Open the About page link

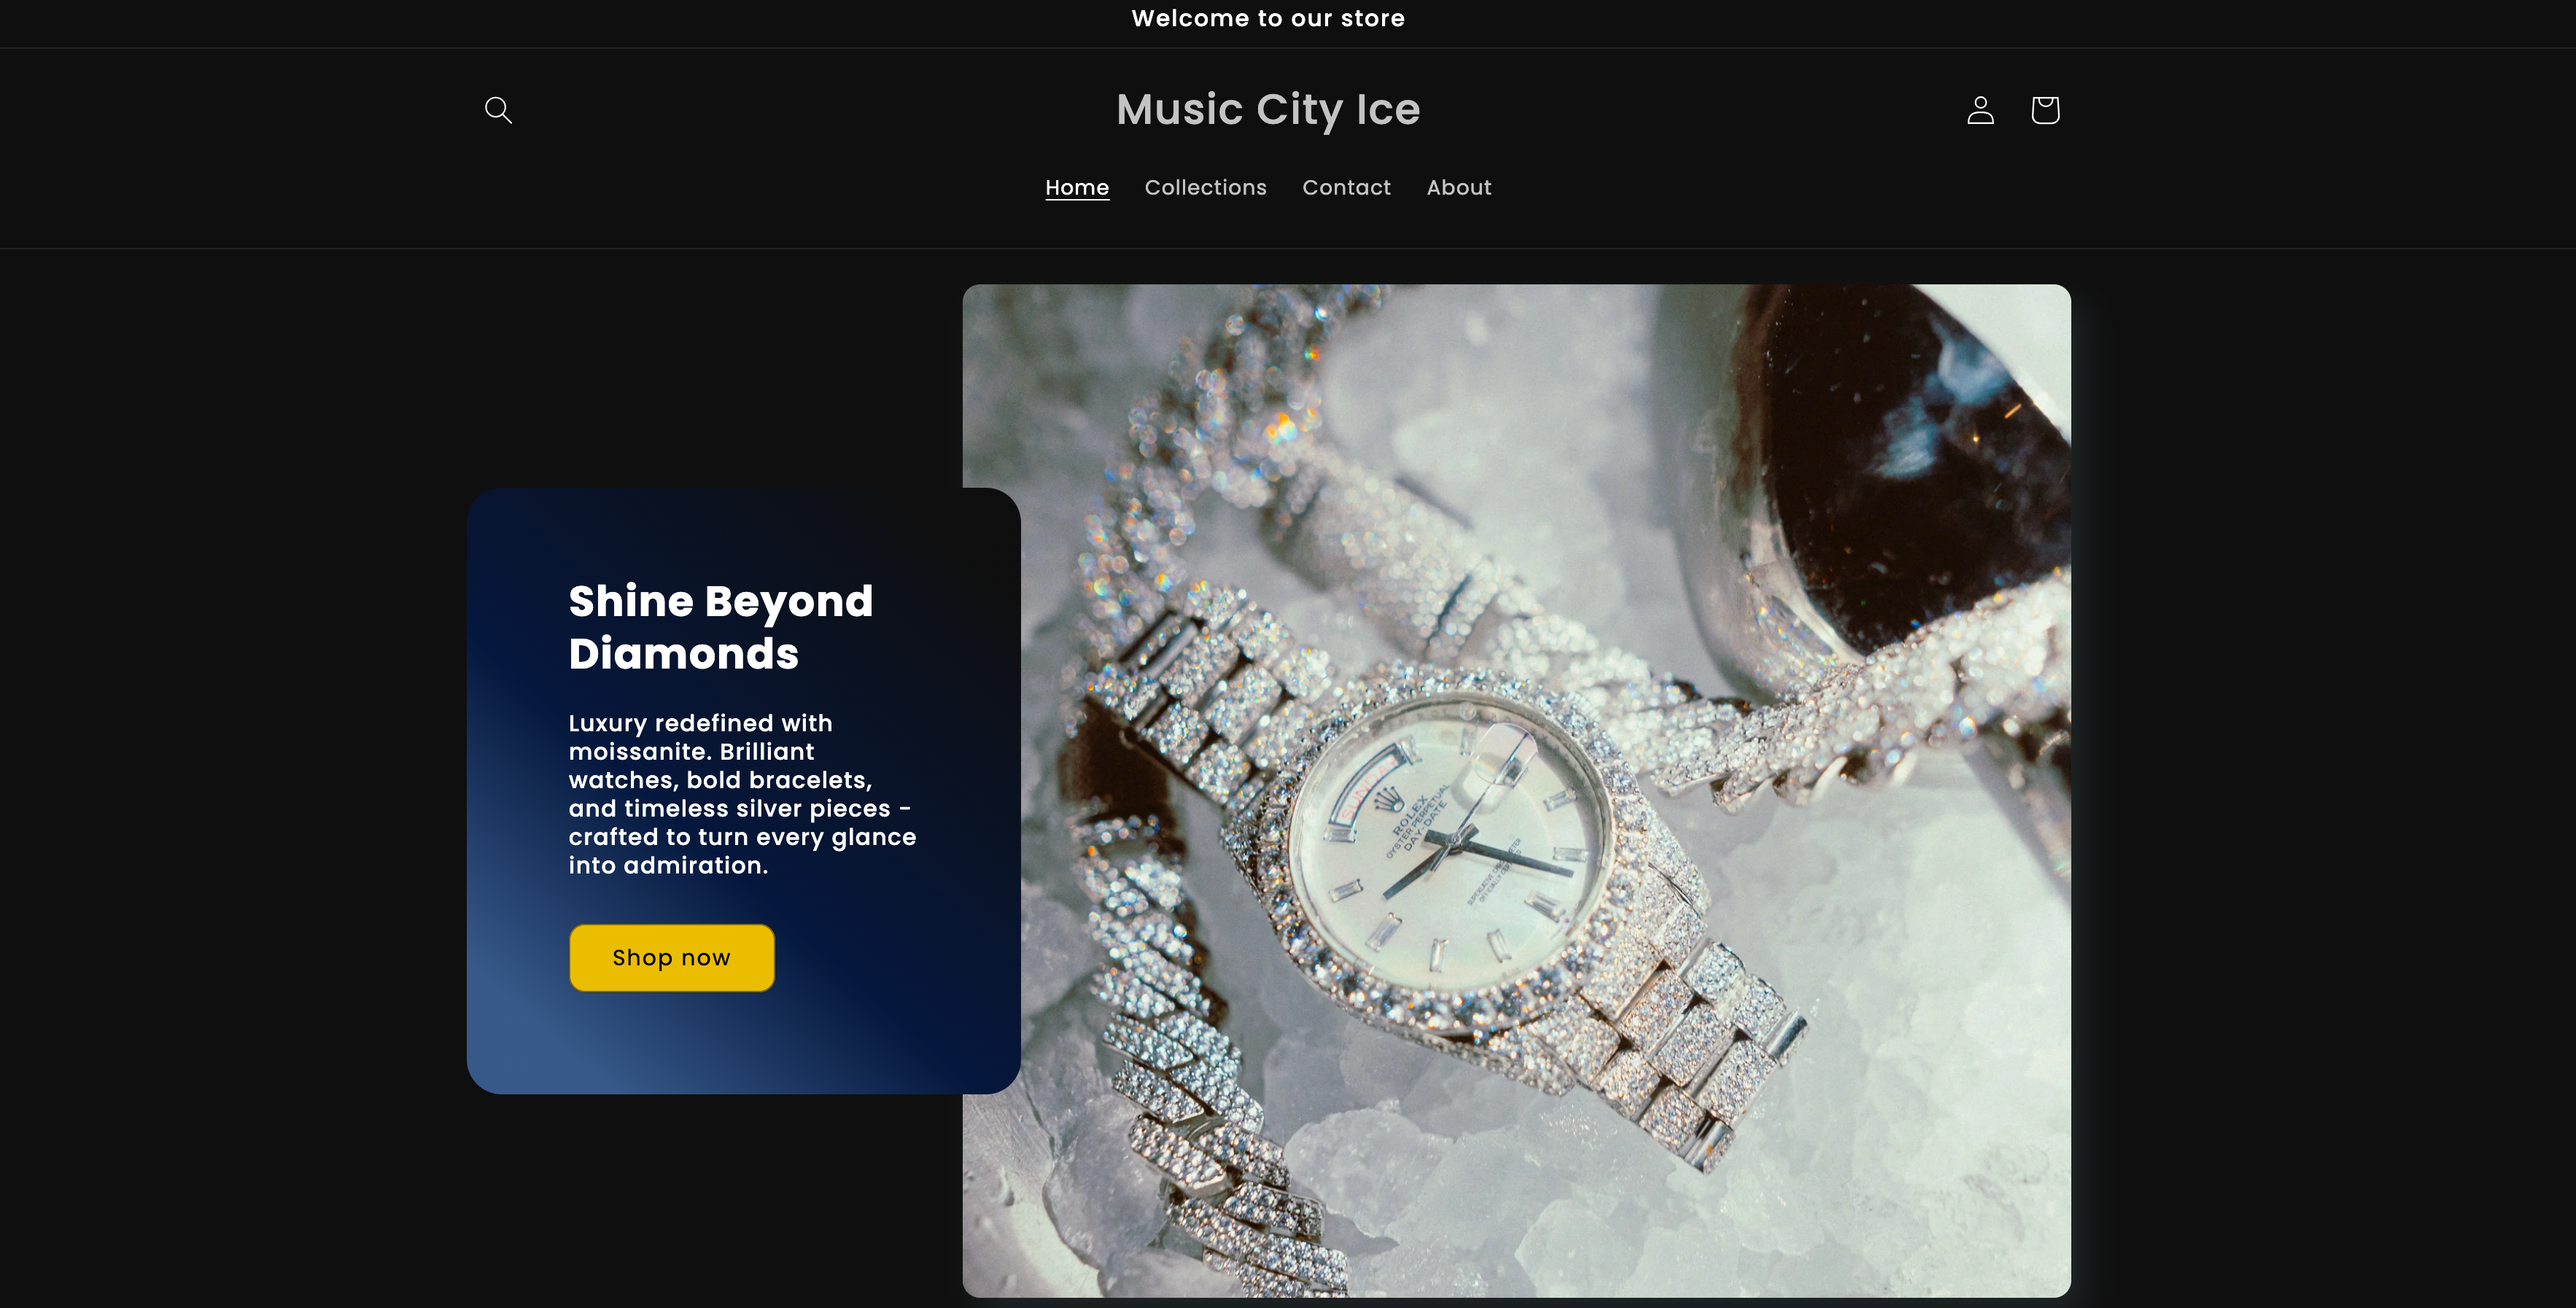point(1459,188)
